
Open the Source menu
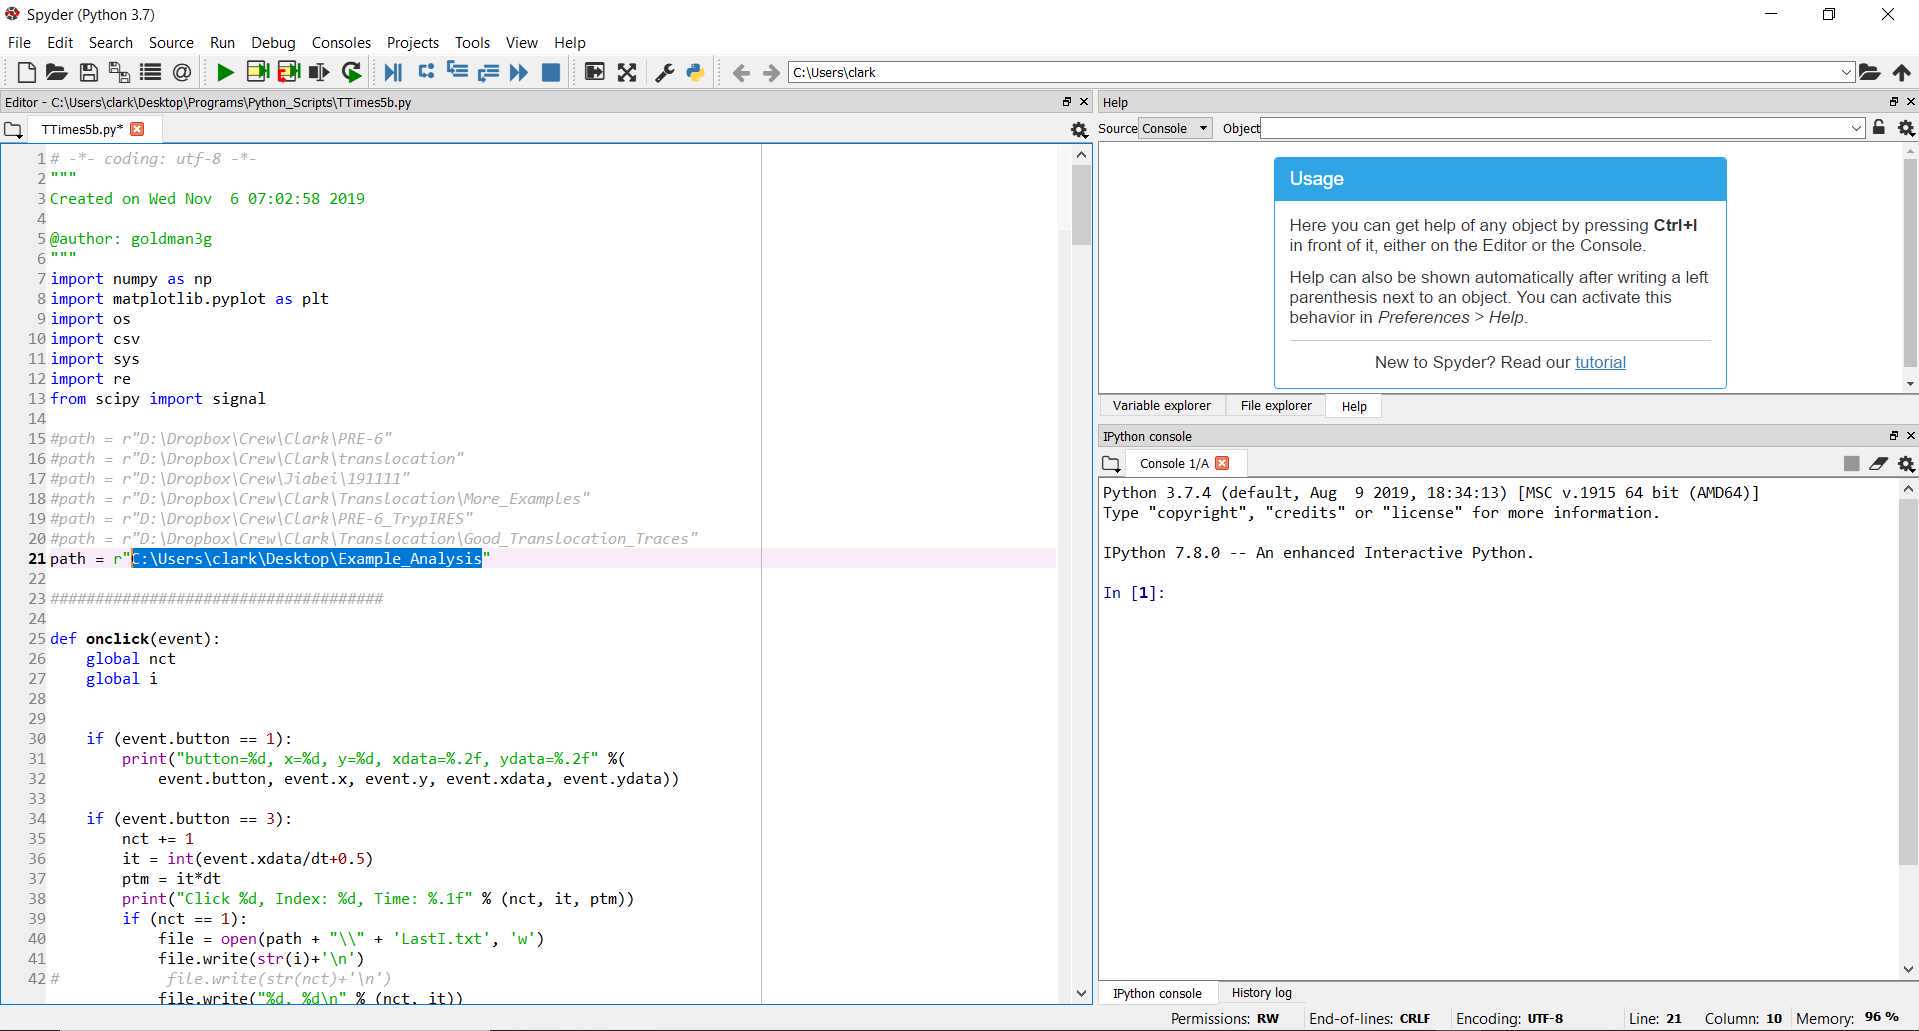(171, 42)
